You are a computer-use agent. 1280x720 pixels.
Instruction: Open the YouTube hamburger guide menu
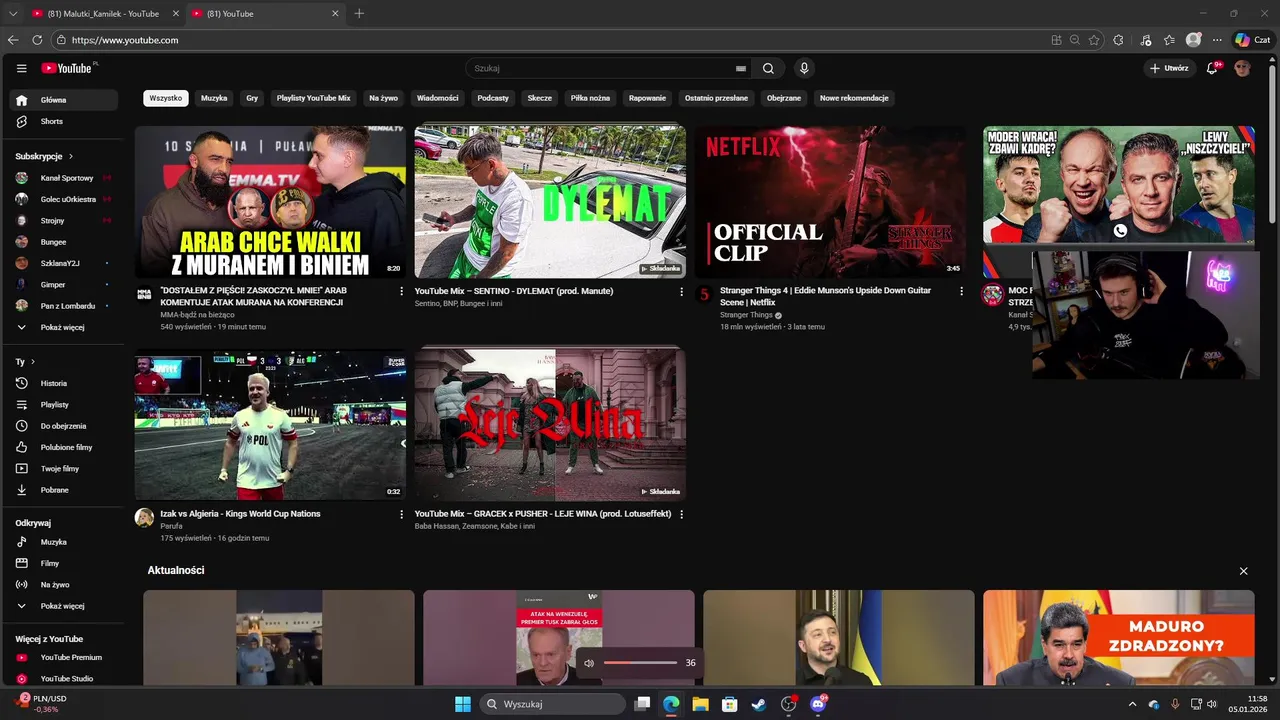pyautogui.click(x=21, y=68)
